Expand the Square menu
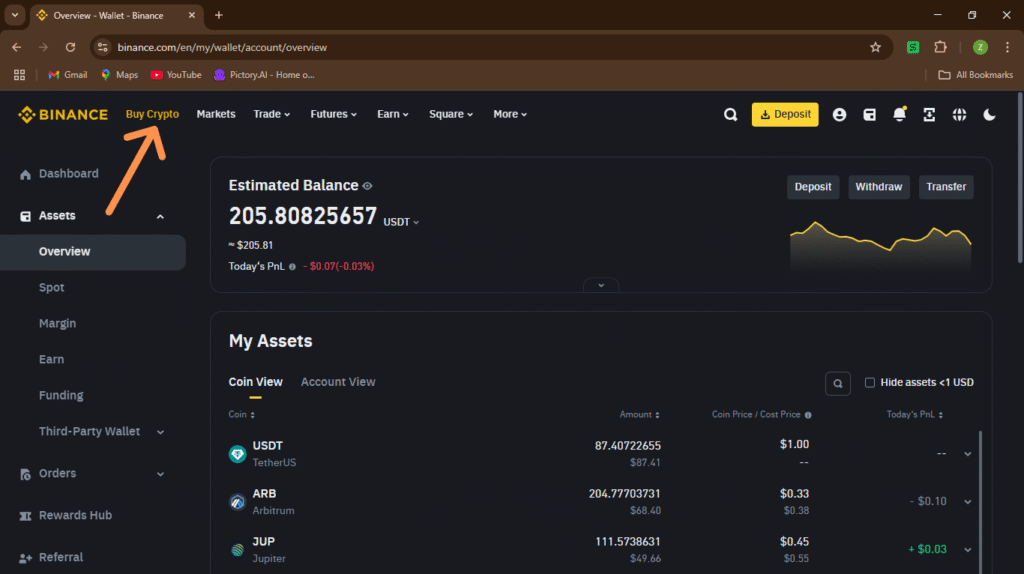 [451, 114]
